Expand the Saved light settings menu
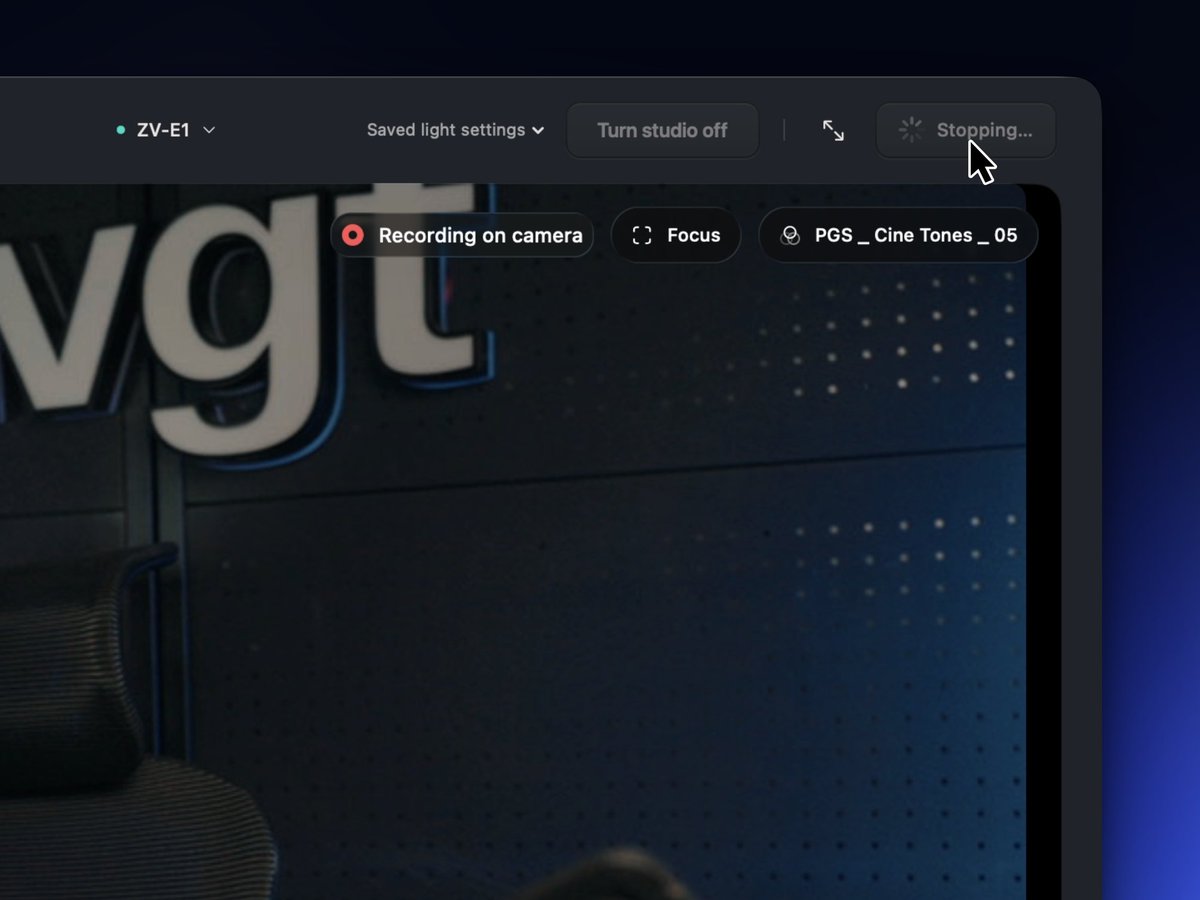 [455, 130]
